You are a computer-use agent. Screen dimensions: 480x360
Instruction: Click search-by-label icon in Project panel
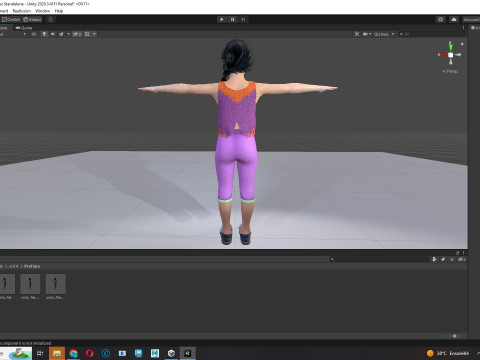[443, 259]
